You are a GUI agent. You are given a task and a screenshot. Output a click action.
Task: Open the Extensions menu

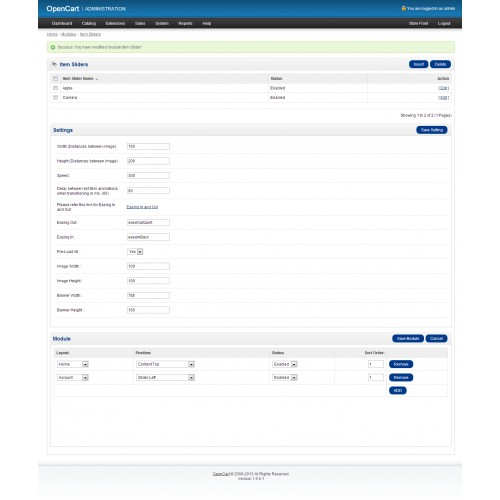point(115,23)
